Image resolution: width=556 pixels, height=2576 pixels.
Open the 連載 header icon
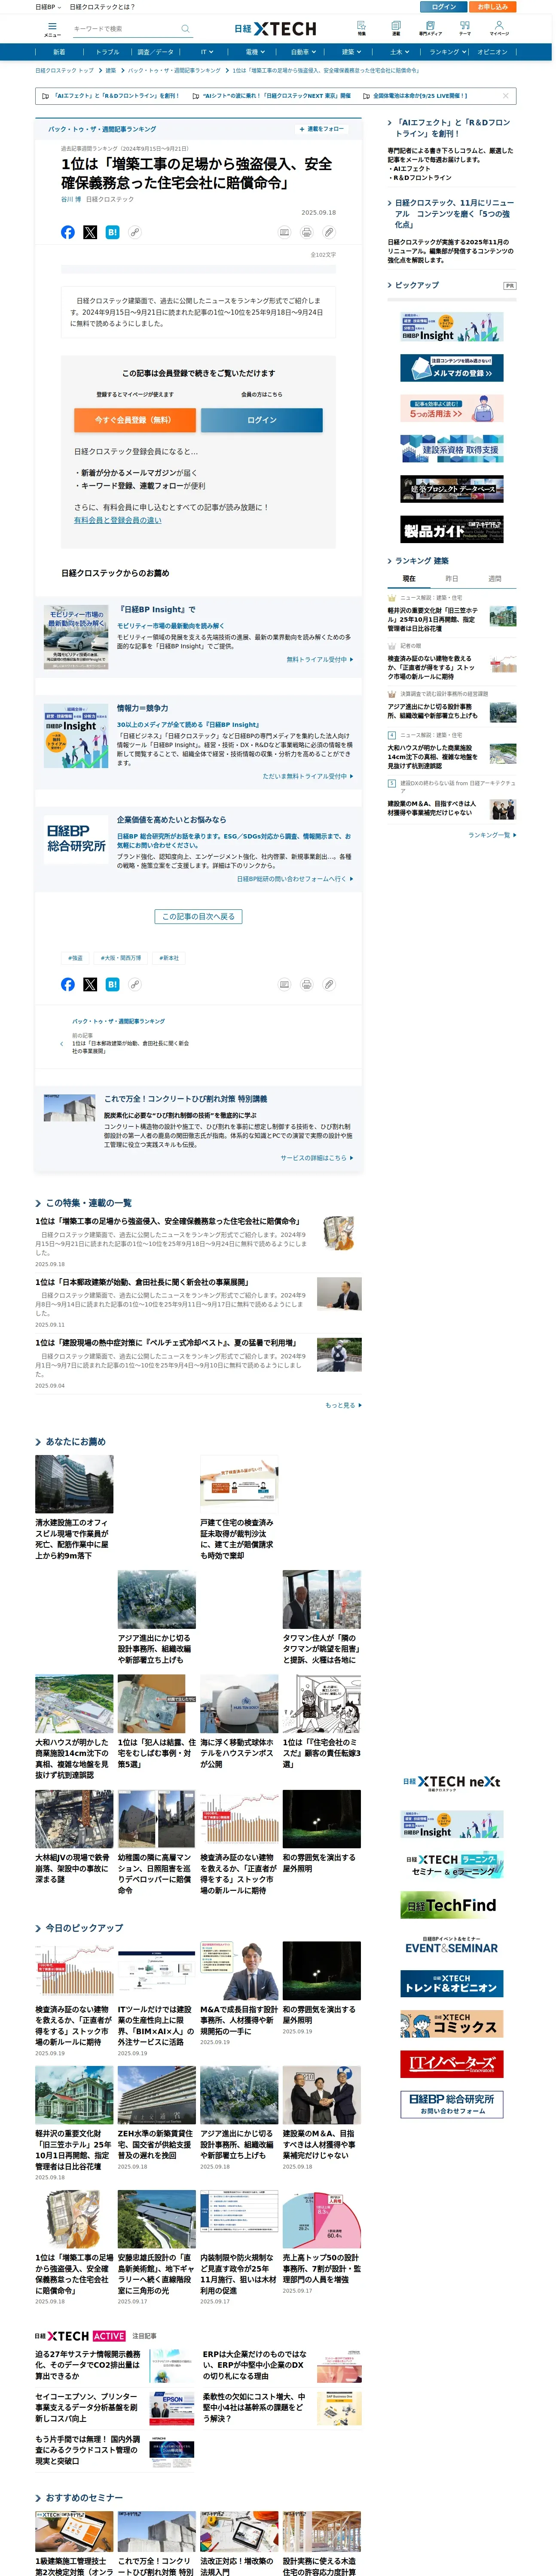pyautogui.click(x=396, y=28)
